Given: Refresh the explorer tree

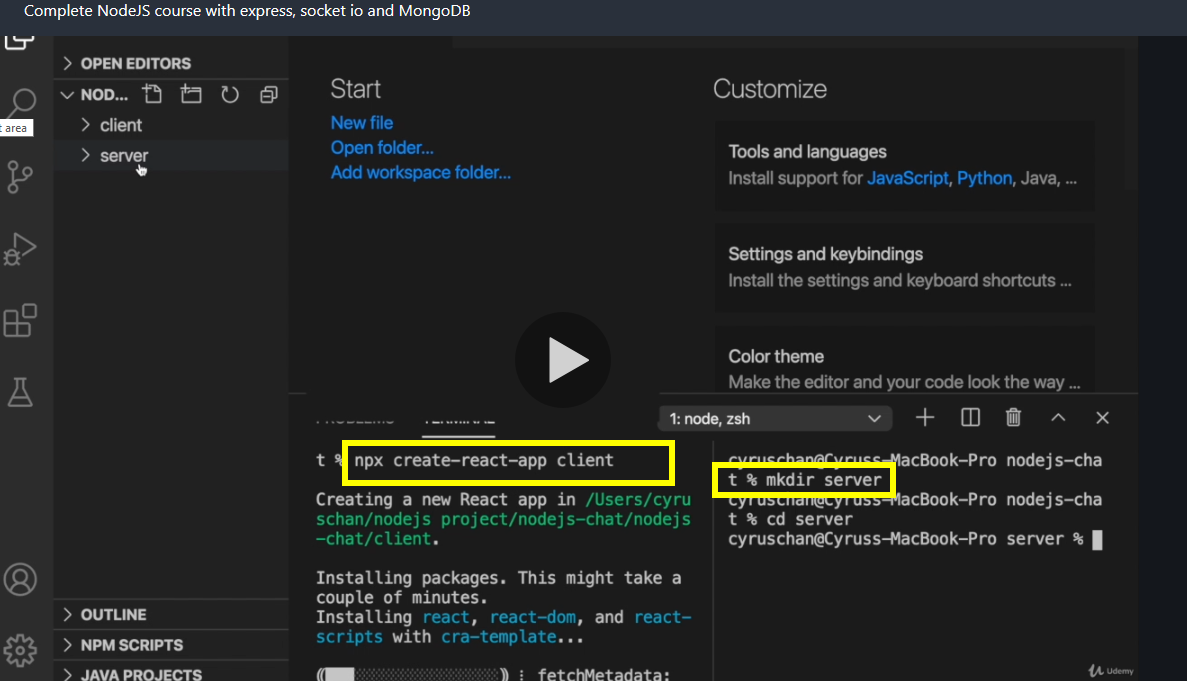Looking at the screenshot, I should point(229,95).
